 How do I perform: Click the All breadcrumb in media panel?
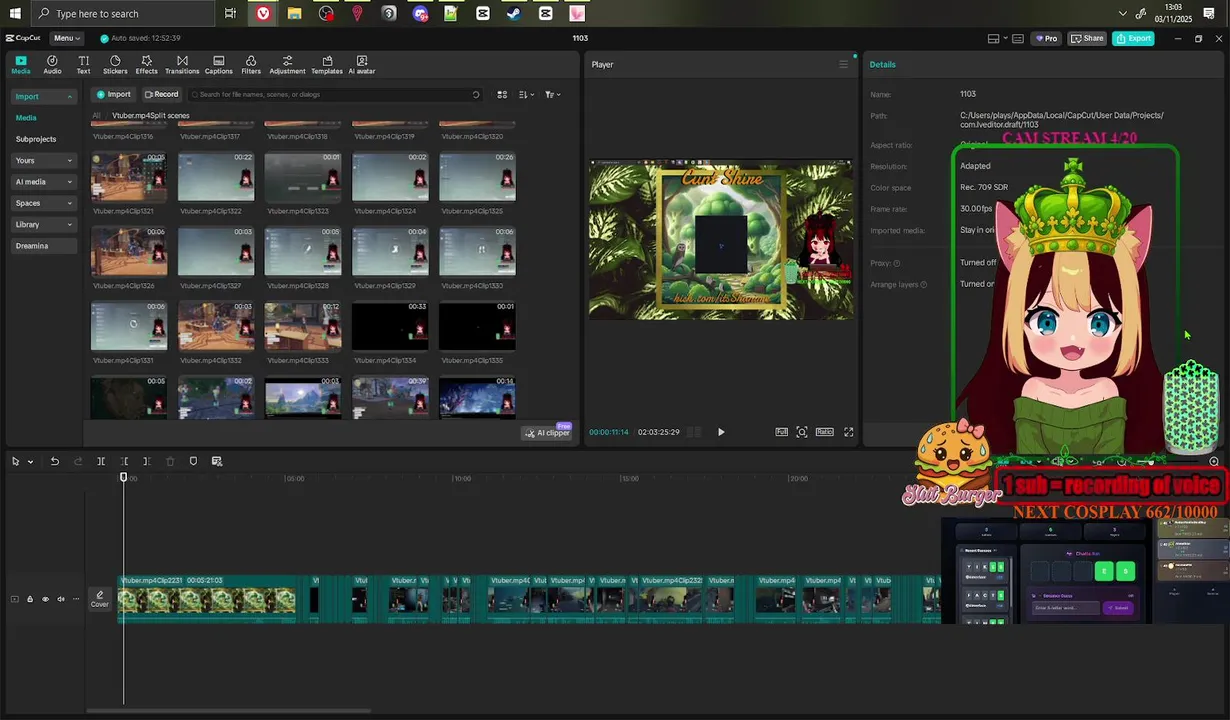(x=97, y=115)
